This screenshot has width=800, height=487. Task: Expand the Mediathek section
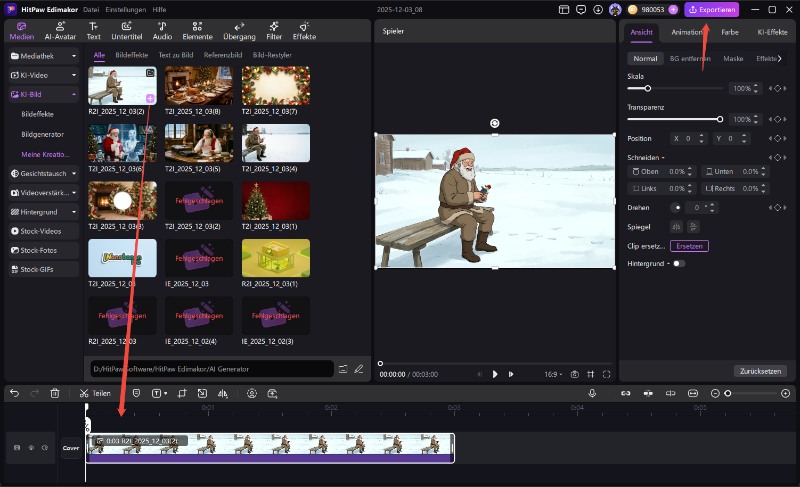pyautogui.click(x=43, y=56)
